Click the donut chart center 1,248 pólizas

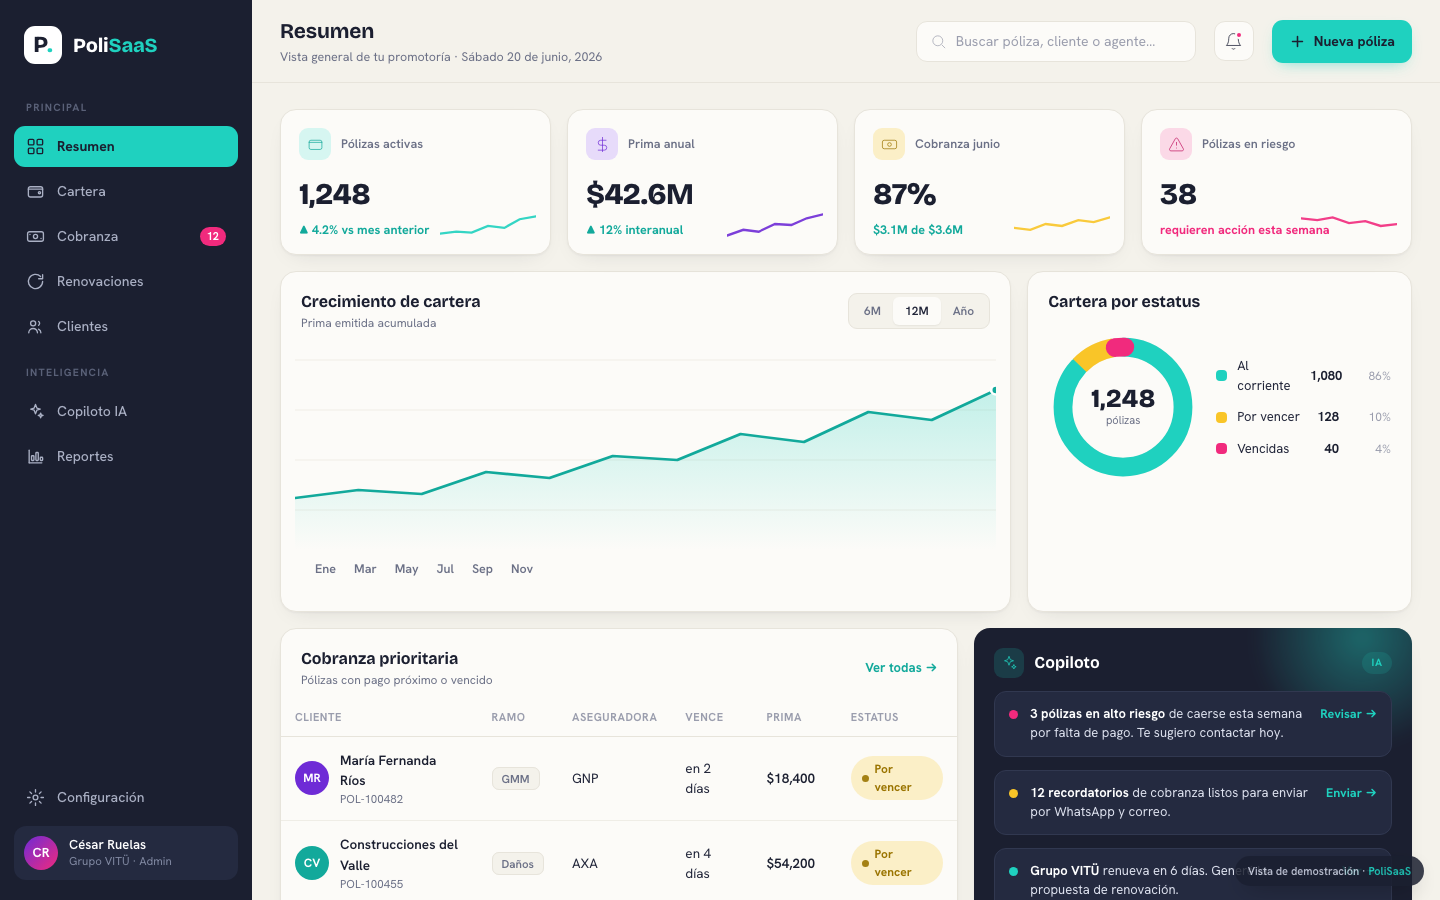(1123, 406)
